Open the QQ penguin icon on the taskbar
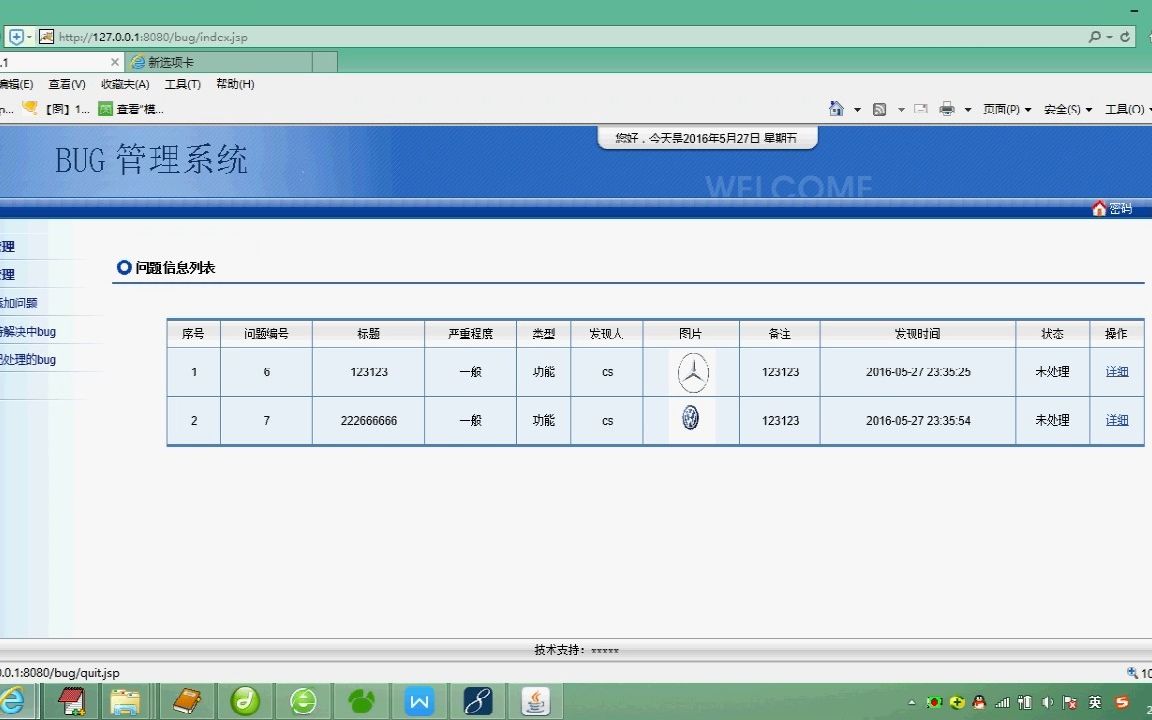This screenshot has width=1152, height=720. tap(362, 702)
